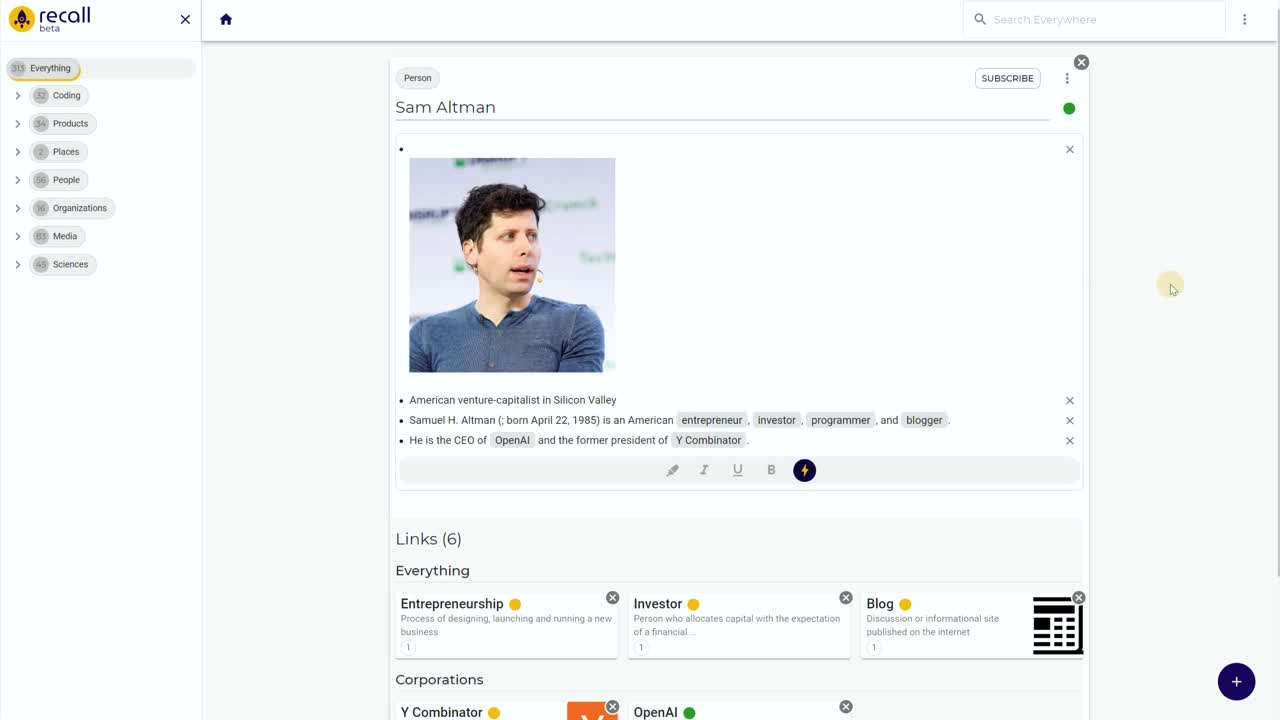Click the Sam Altman photo

tap(512, 265)
